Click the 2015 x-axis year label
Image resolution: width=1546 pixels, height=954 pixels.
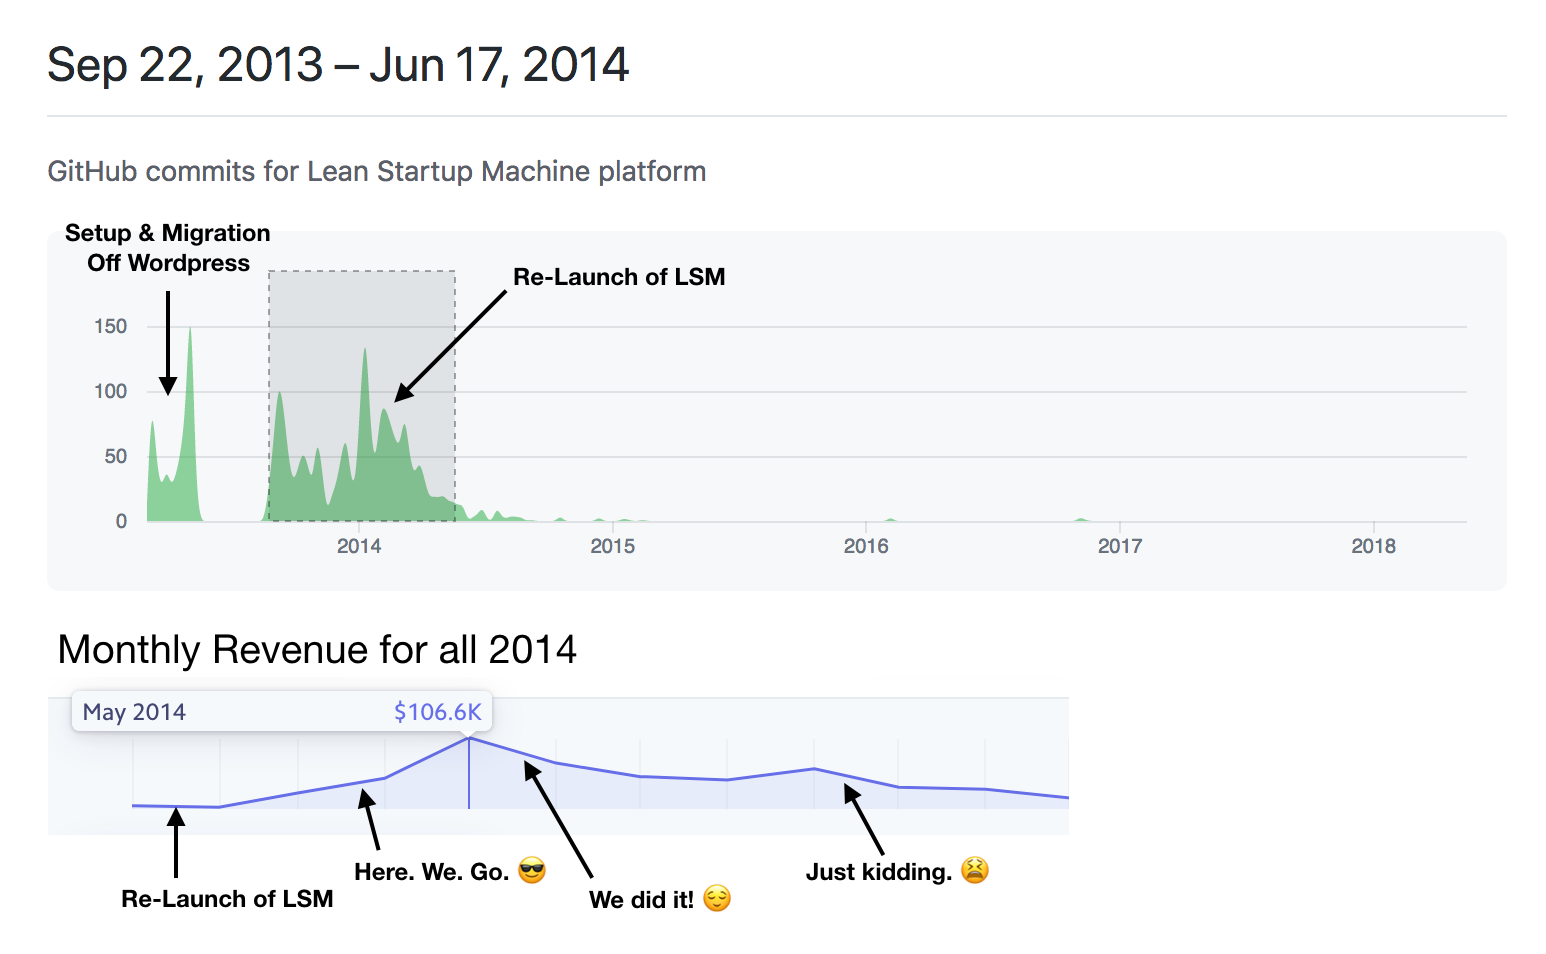point(612,546)
